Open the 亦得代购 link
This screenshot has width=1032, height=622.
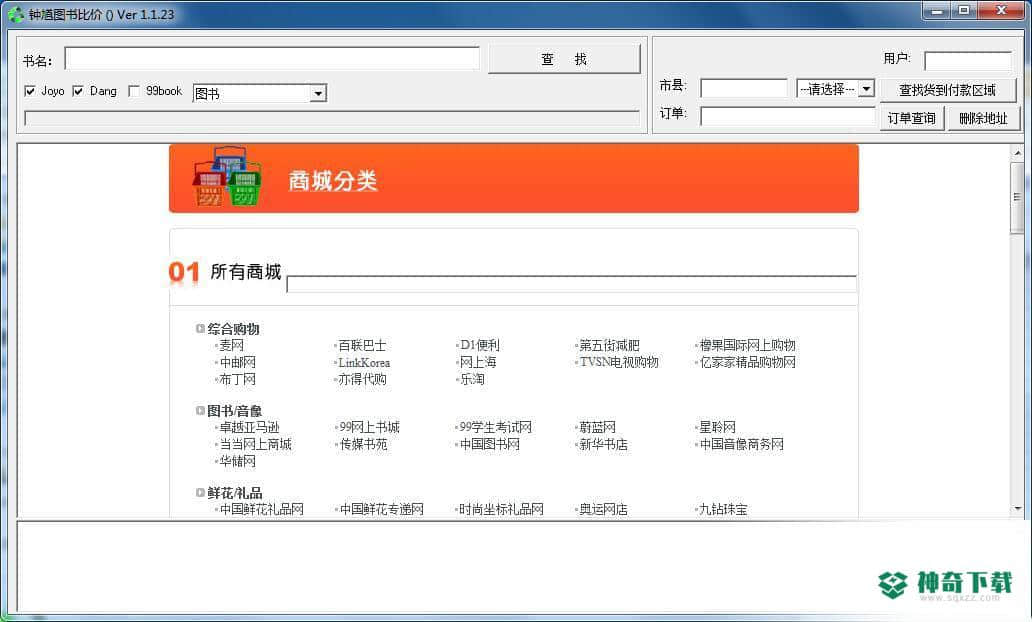pos(363,379)
